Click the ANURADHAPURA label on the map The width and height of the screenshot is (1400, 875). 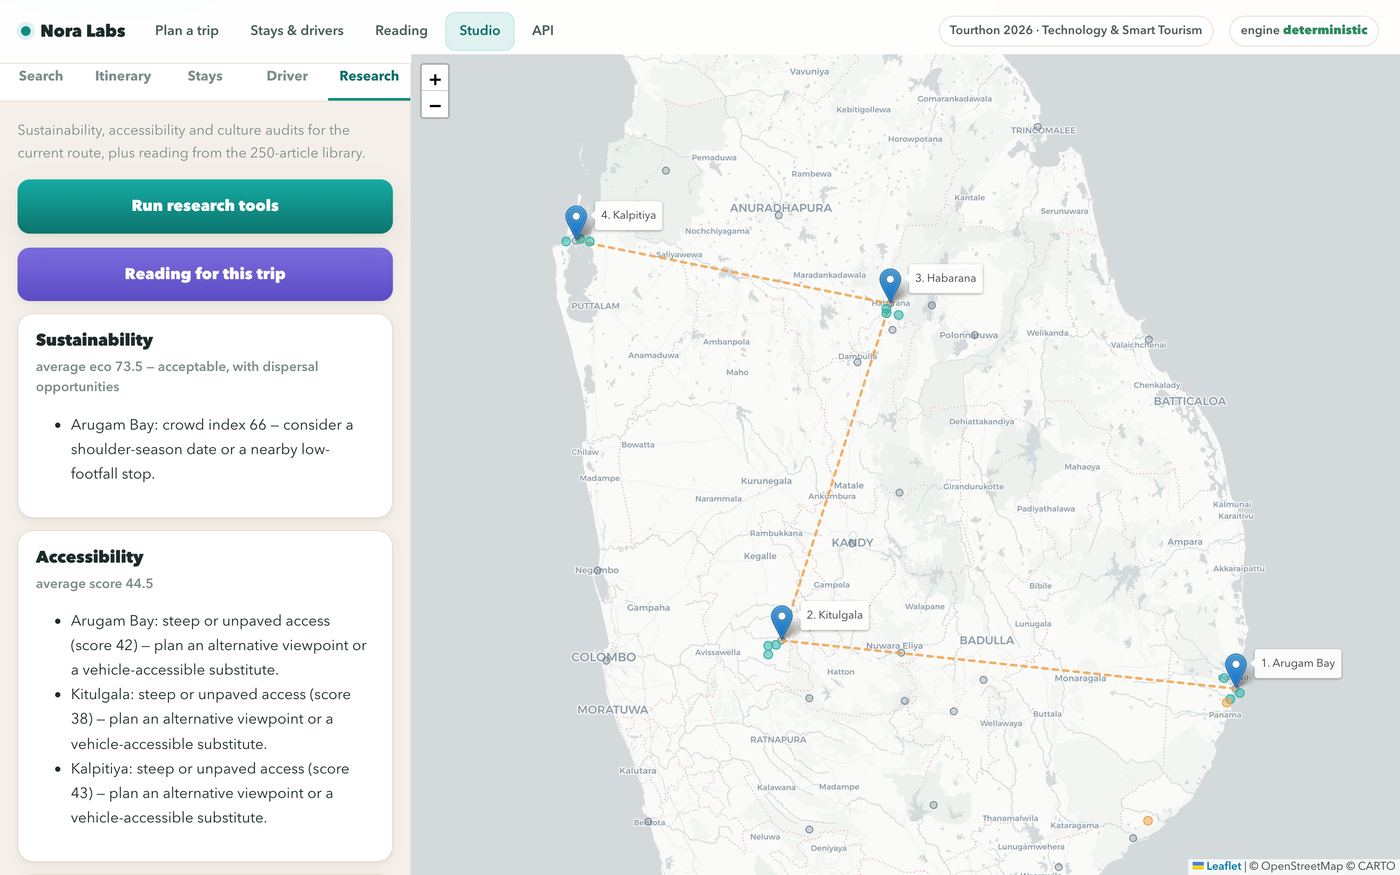781,208
